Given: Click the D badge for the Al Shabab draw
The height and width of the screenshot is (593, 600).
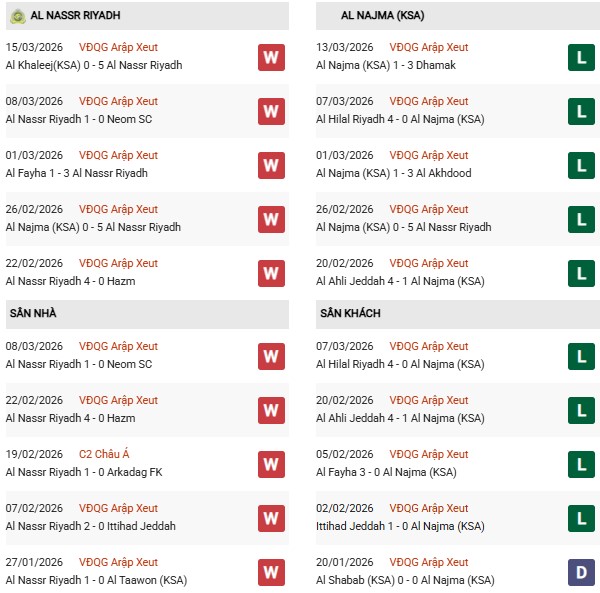Looking at the screenshot, I should [x=581, y=572].
